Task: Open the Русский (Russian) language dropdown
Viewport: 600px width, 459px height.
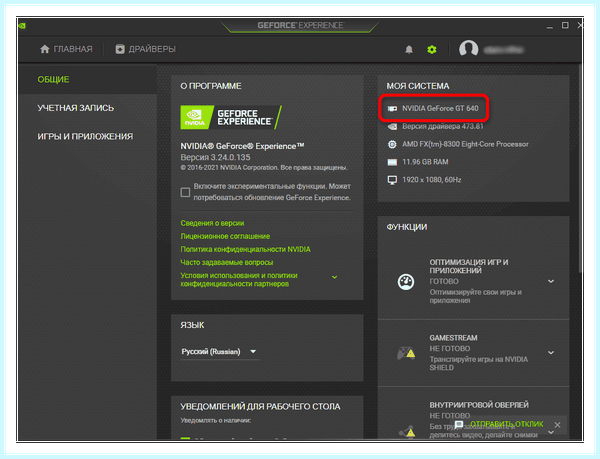Action: [x=220, y=352]
